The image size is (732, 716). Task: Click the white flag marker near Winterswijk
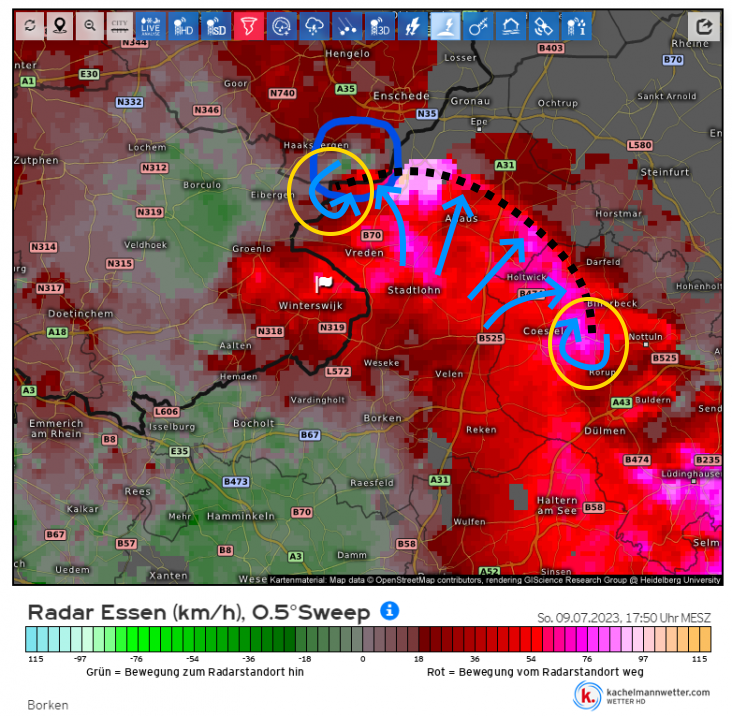point(324,283)
